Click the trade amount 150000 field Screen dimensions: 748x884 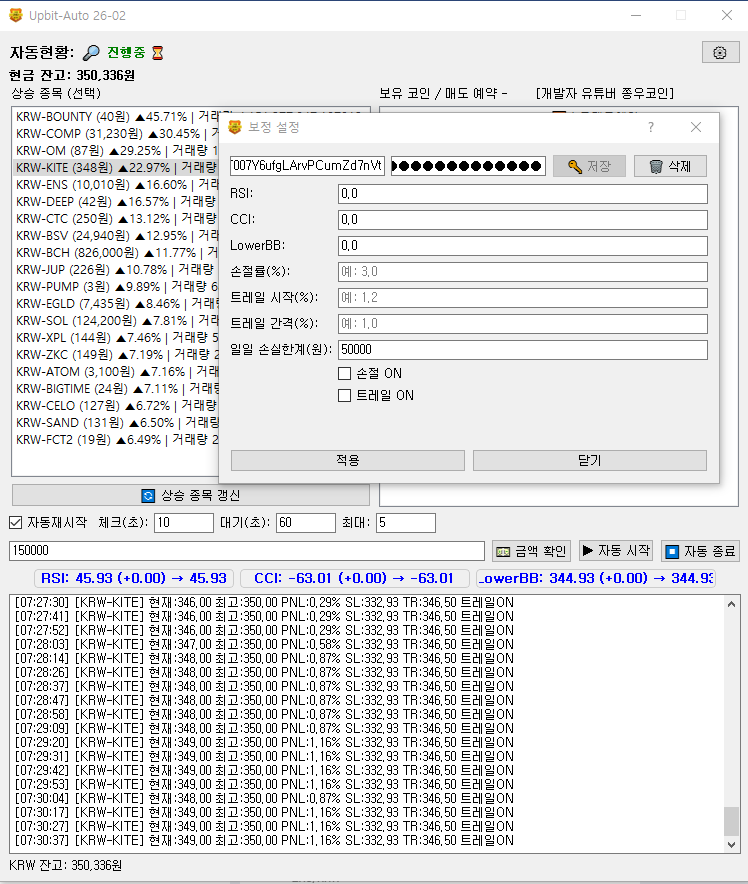pyautogui.click(x=246, y=551)
